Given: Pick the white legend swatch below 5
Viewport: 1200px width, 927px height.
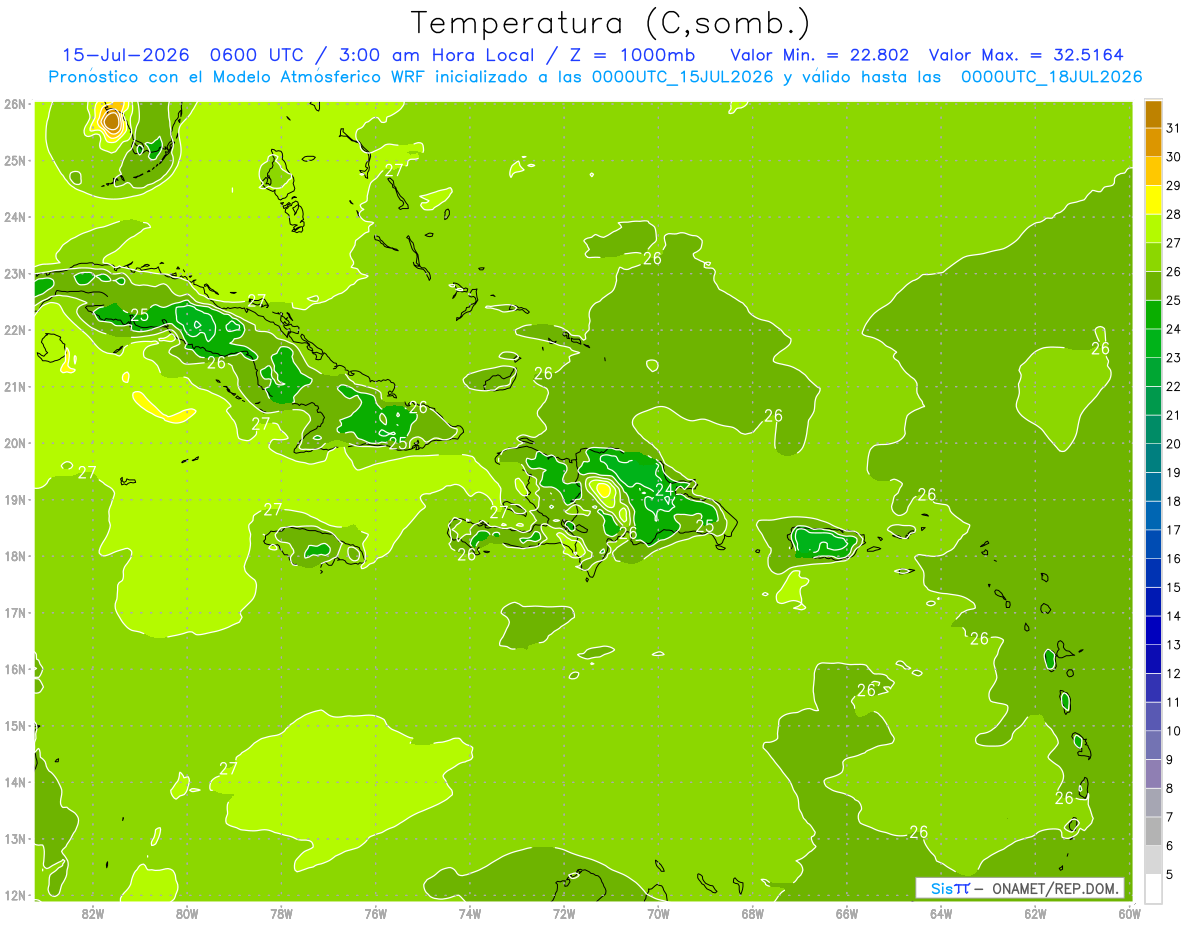Looking at the screenshot, I should click(x=1153, y=888).
